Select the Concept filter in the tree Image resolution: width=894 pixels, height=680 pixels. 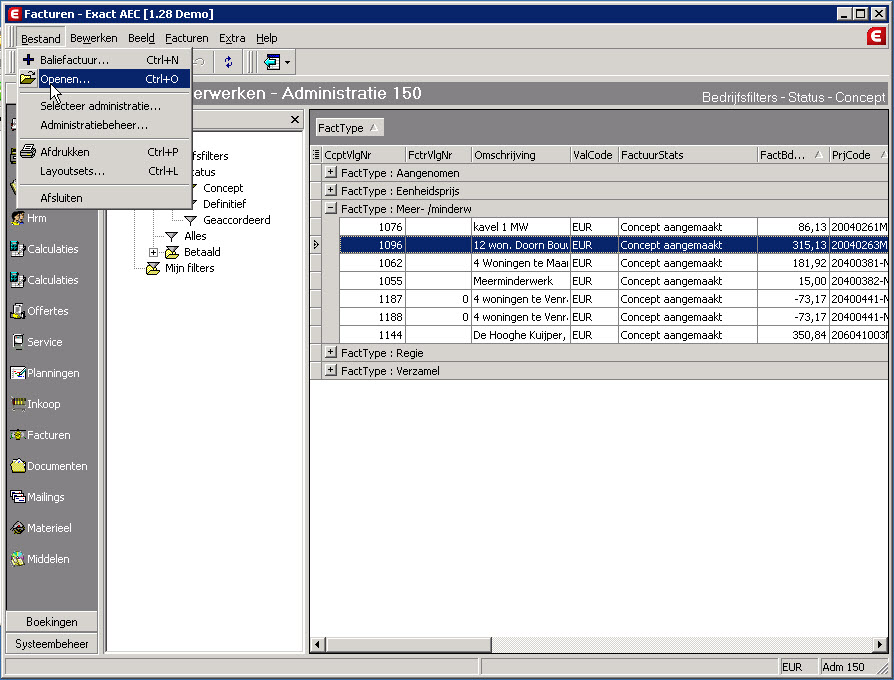click(223, 188)
